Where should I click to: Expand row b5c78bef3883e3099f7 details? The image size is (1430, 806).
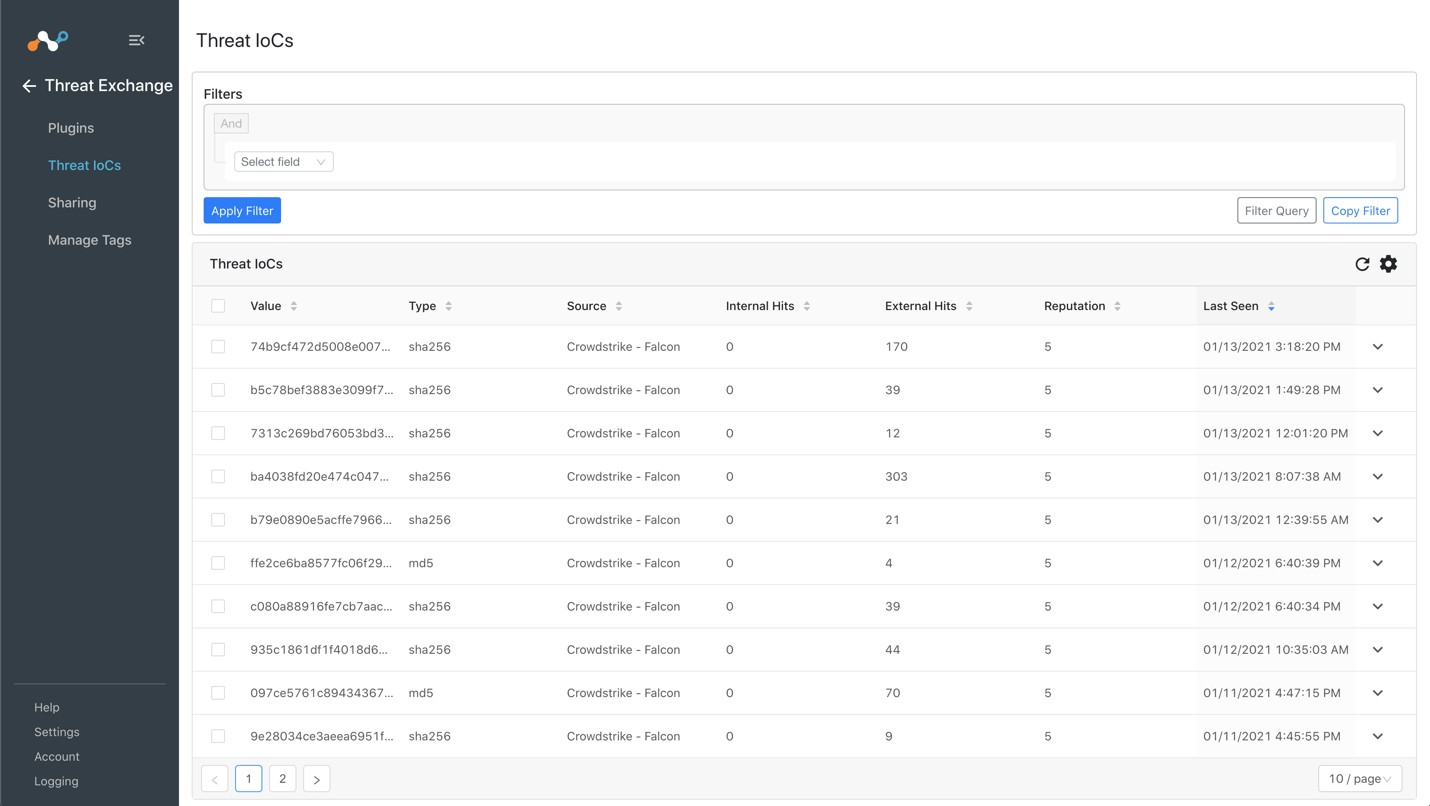click(x=1378, y=390)
